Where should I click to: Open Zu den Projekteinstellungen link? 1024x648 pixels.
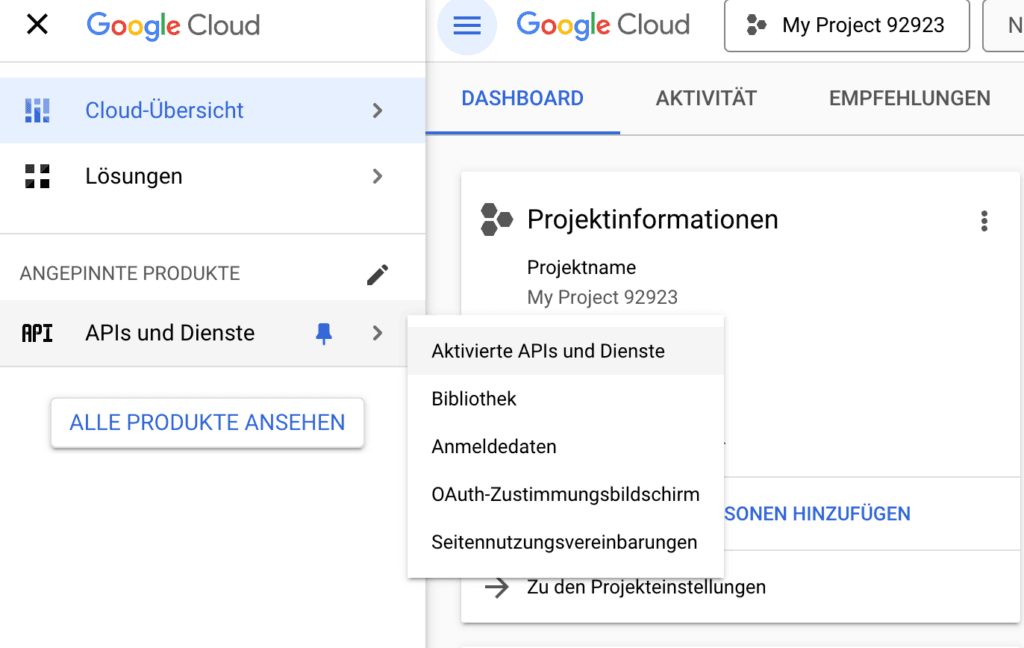pos(647,587)
